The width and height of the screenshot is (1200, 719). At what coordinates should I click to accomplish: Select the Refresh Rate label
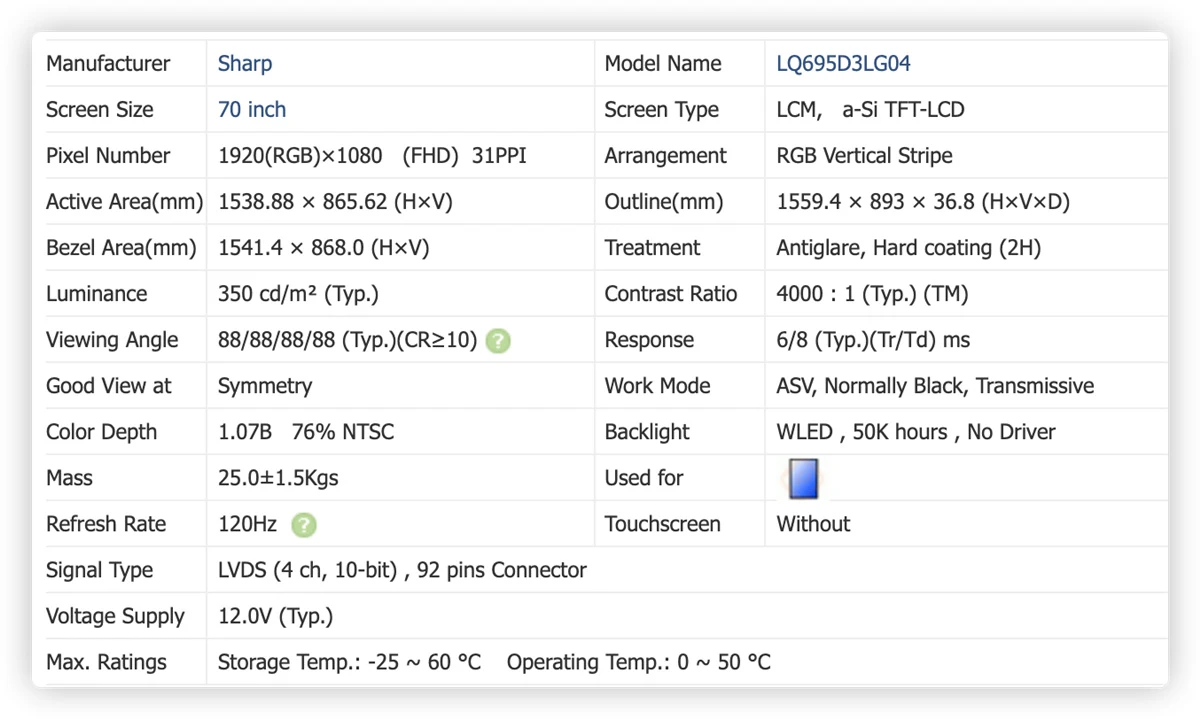tap(106, 523)
